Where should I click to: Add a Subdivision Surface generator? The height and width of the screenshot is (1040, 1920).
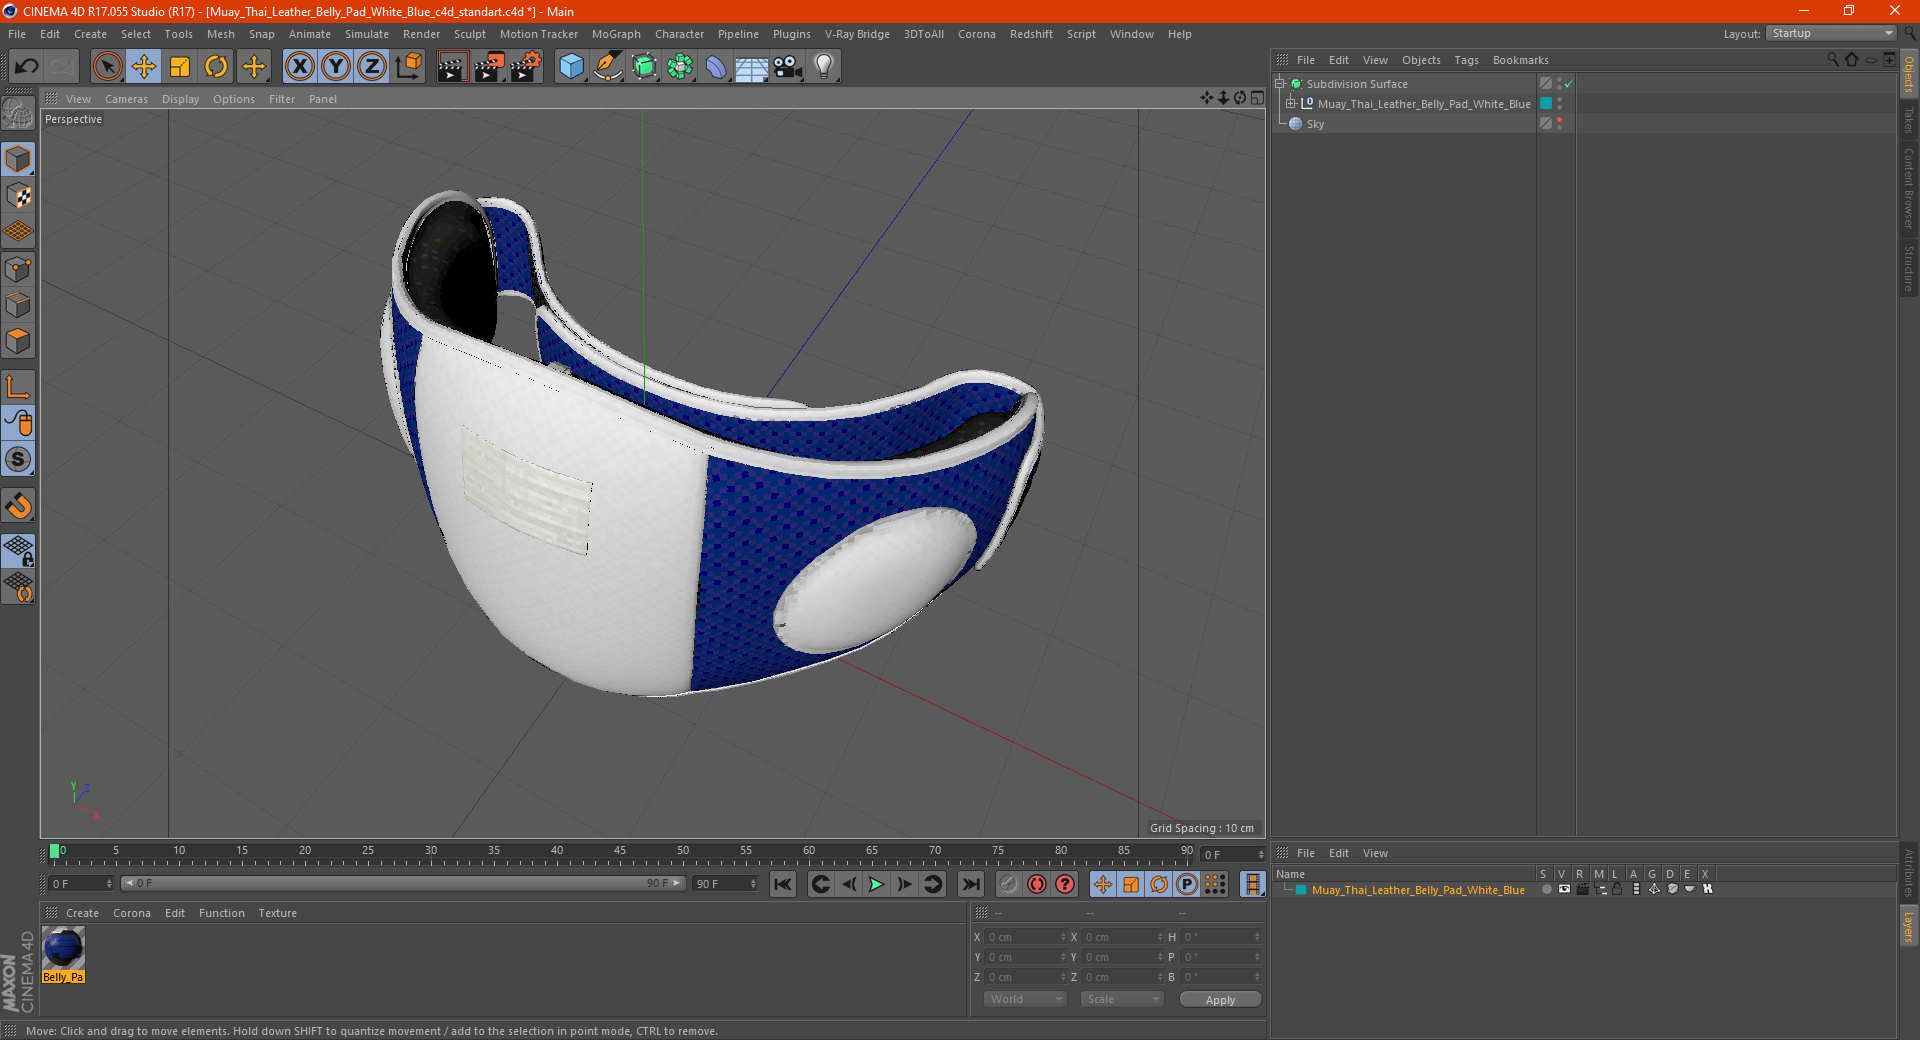click(644, 67)
